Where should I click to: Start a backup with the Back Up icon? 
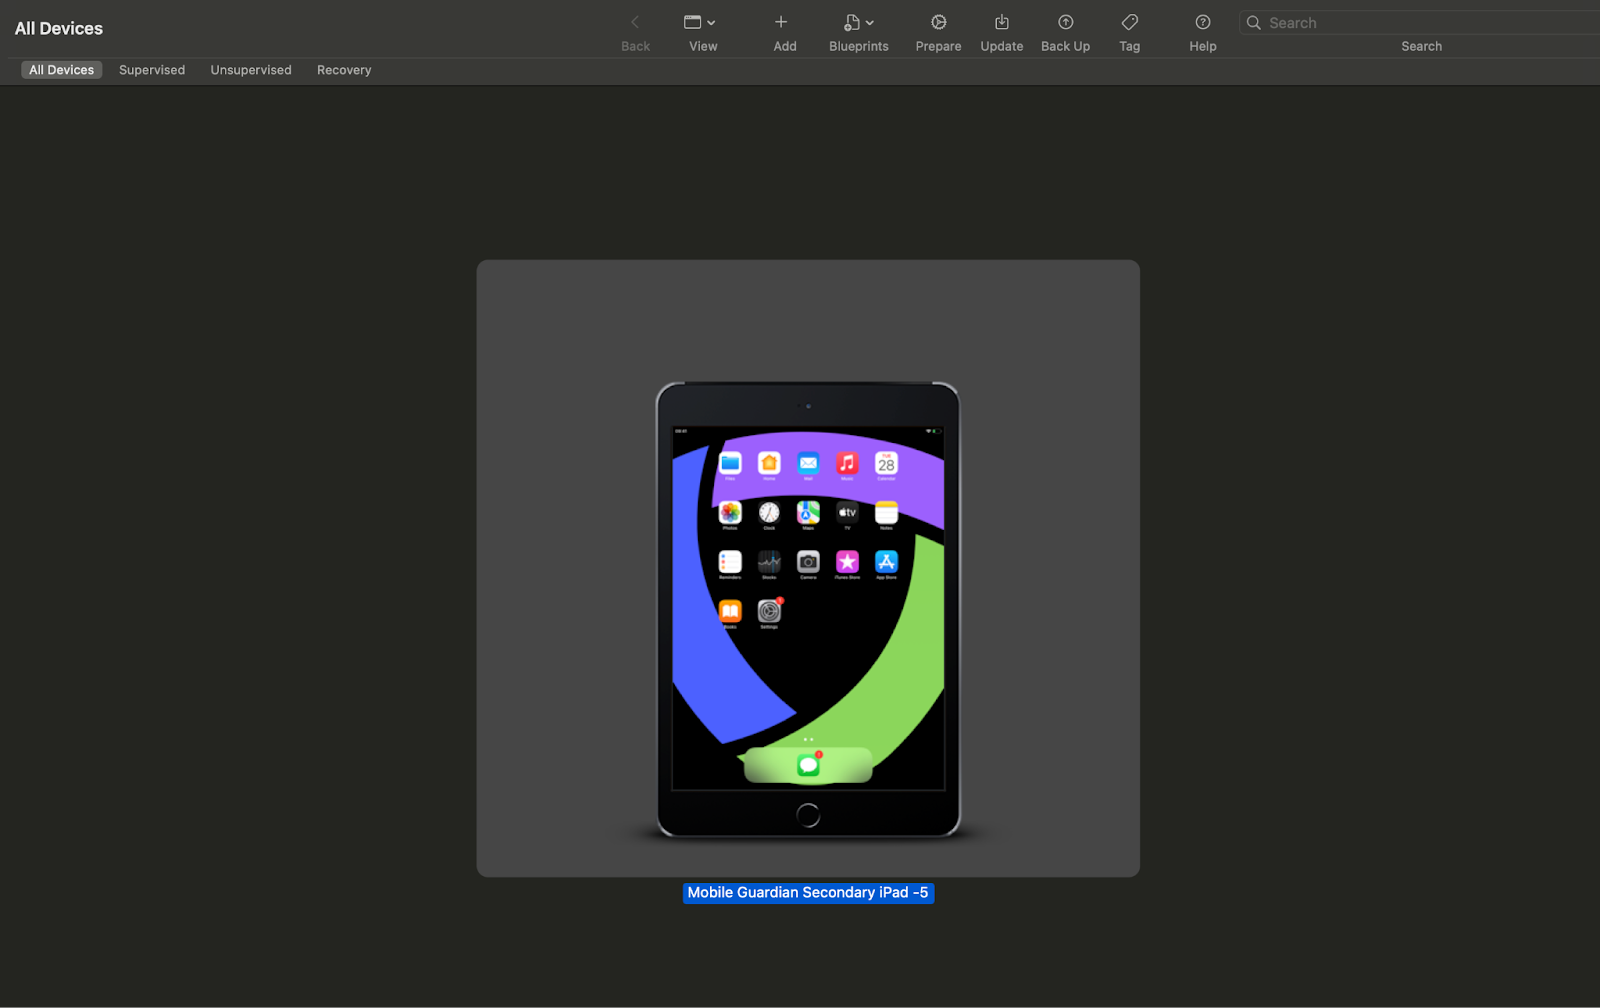click(x=1065, y=22)
